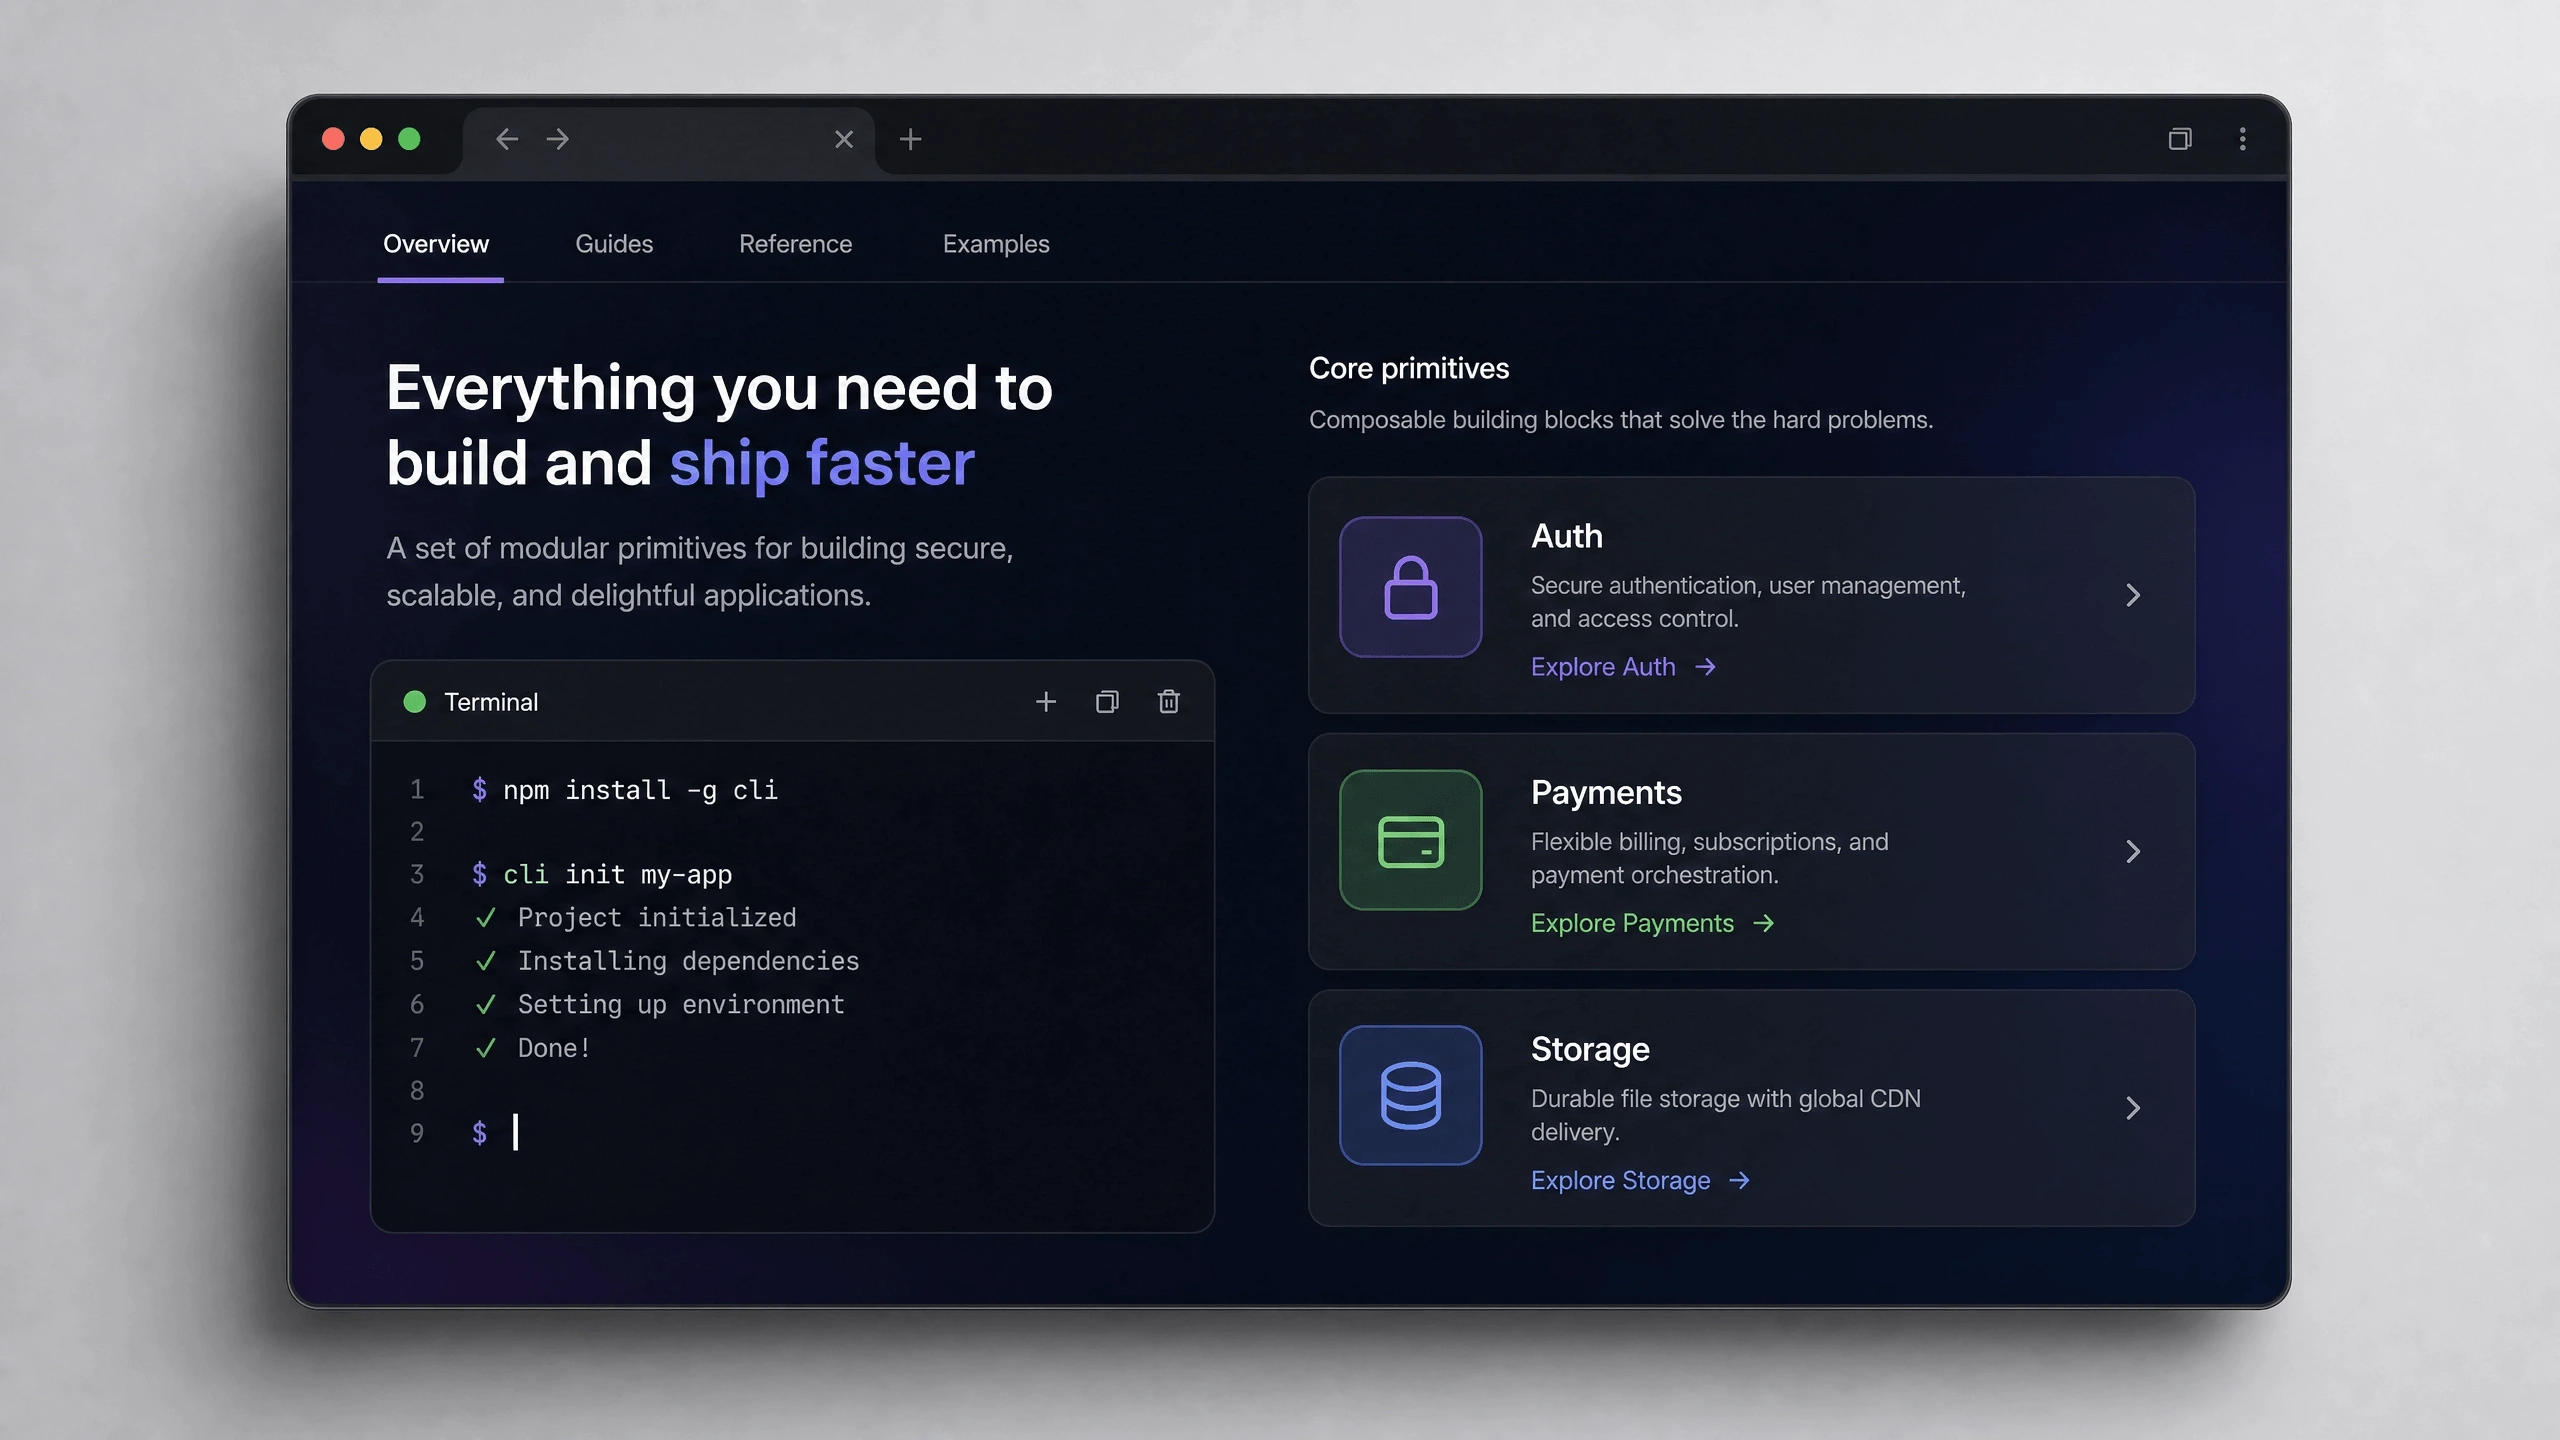
Task: Follow the Explore Payments link
Action: tap(1653, 923)
